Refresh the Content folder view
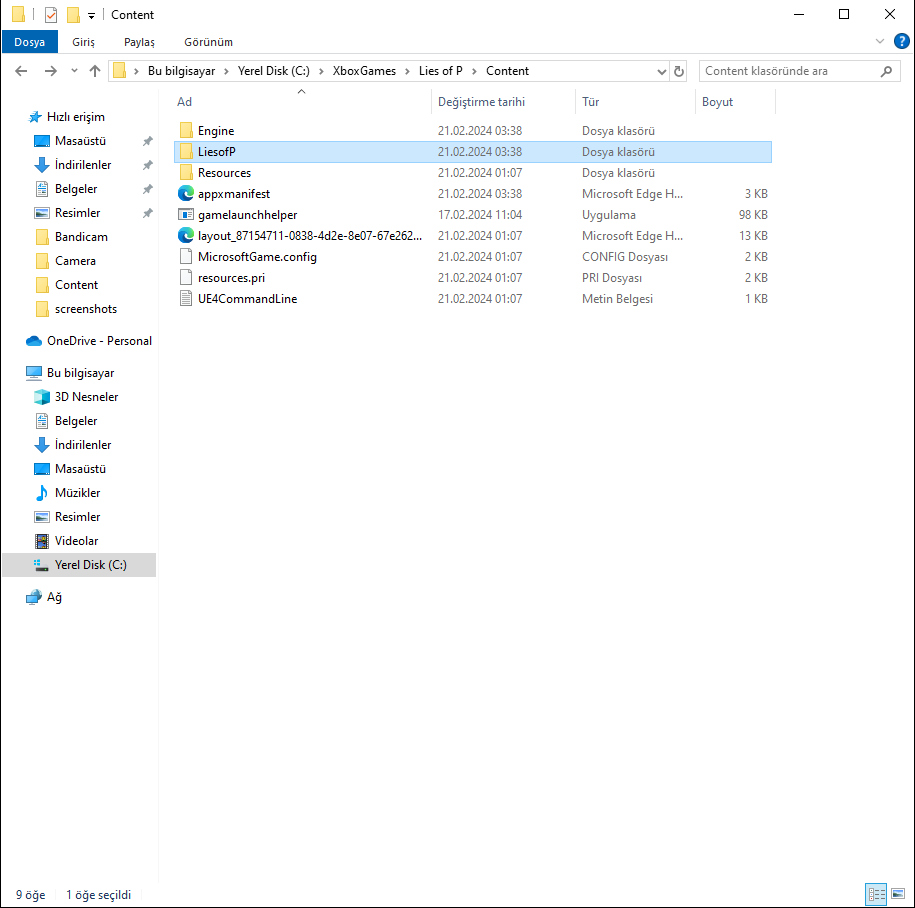This screenshot has height=908, width=915. (x=679, y=71)
